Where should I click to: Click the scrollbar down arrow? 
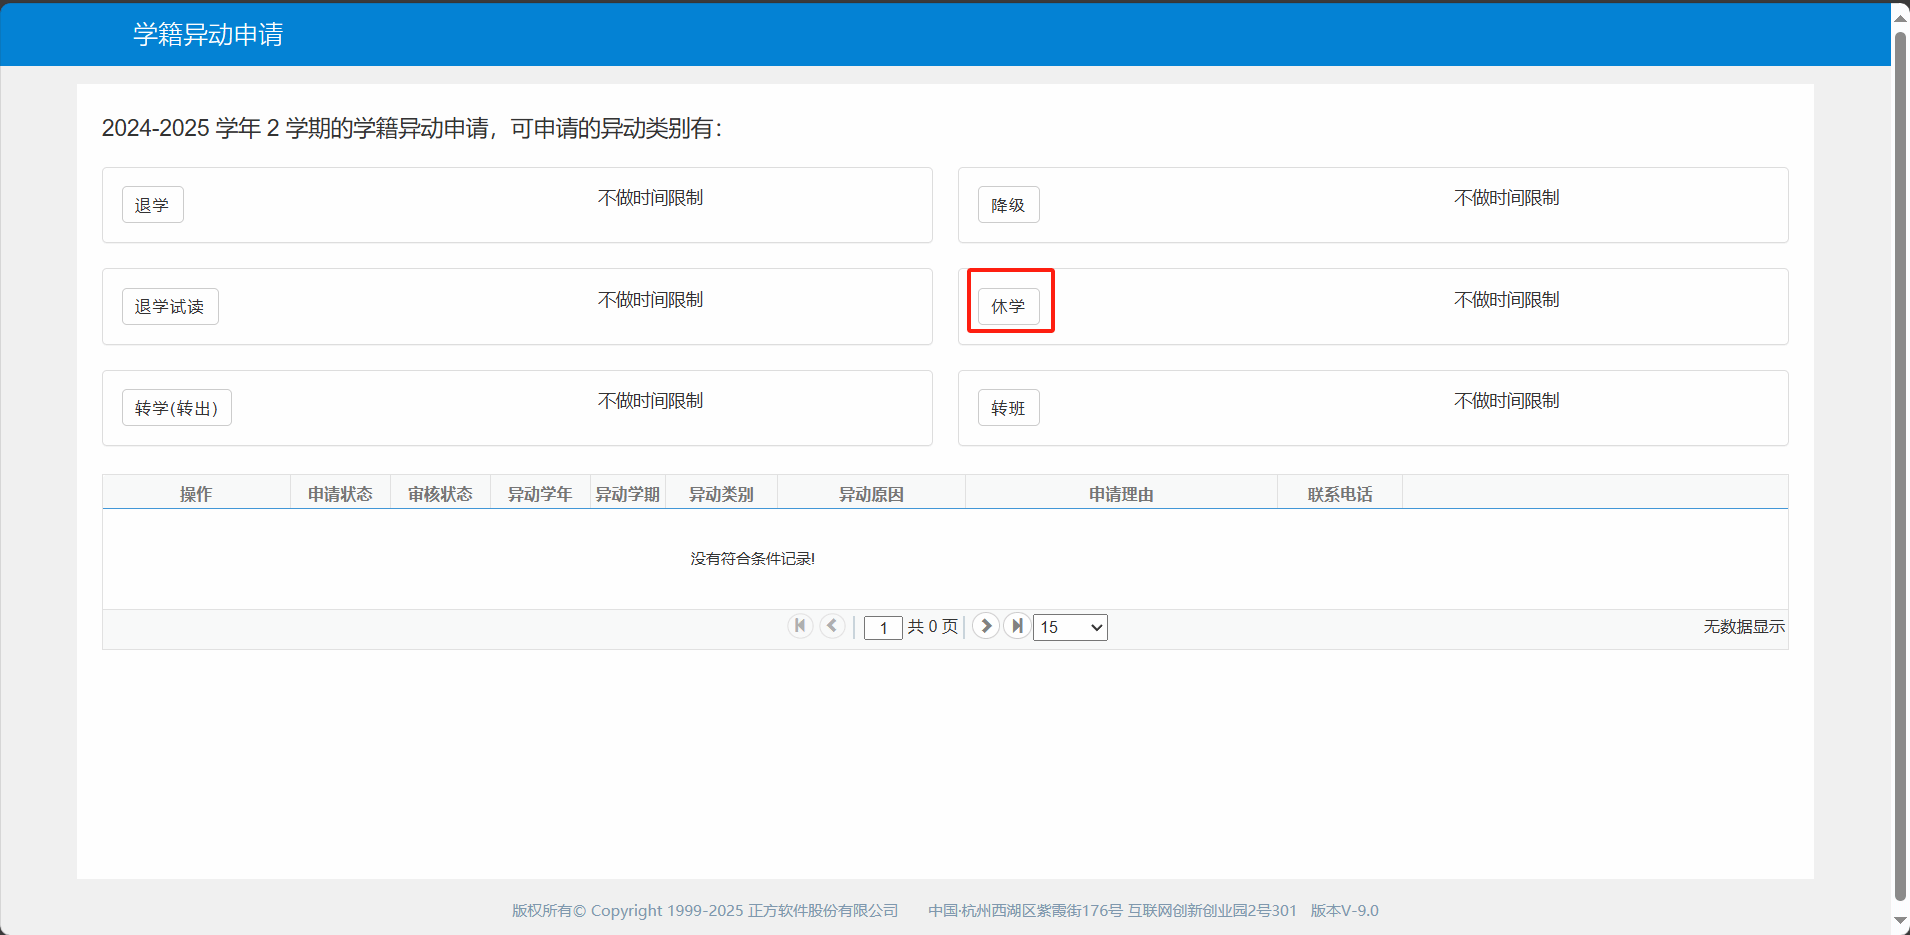coord(1900,921)
